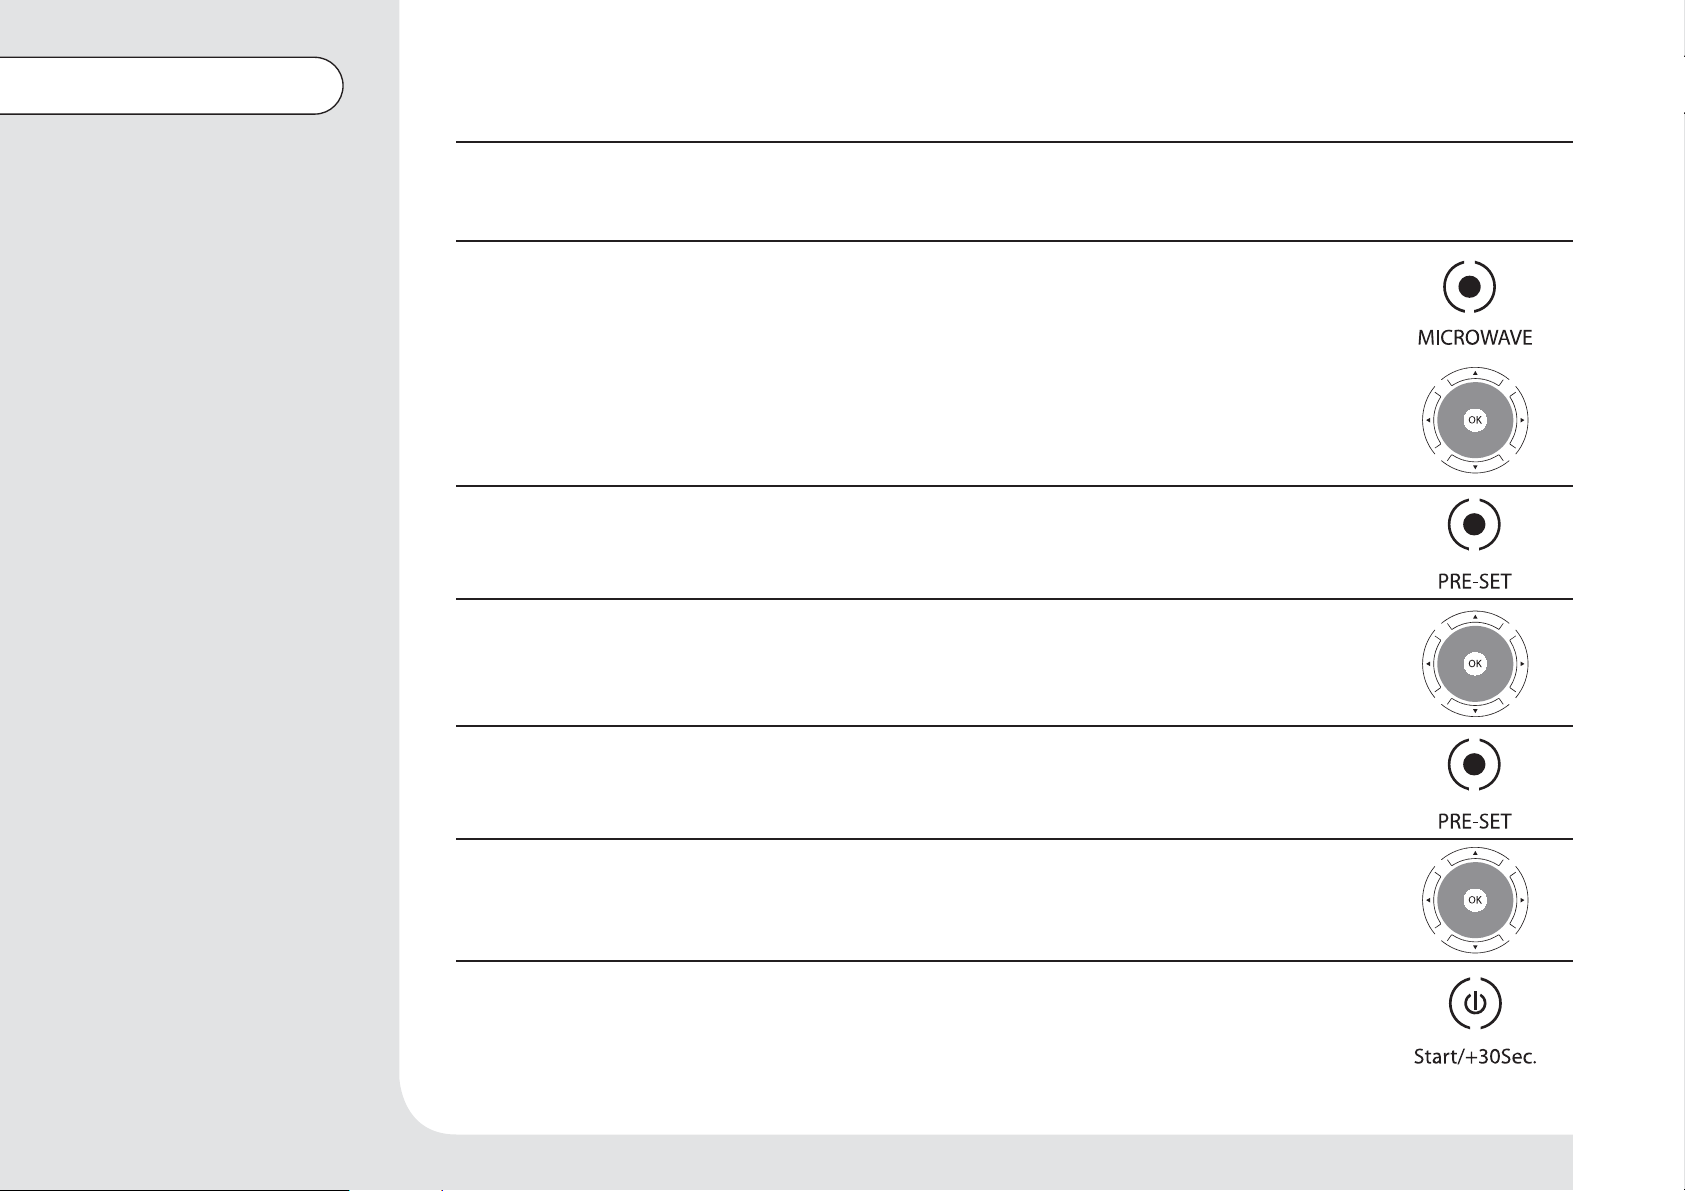Click down arrow on dial between PRE-SET buttons
The width and height of the screenshot is (1685, 1191).
[x=1475, y=710]
